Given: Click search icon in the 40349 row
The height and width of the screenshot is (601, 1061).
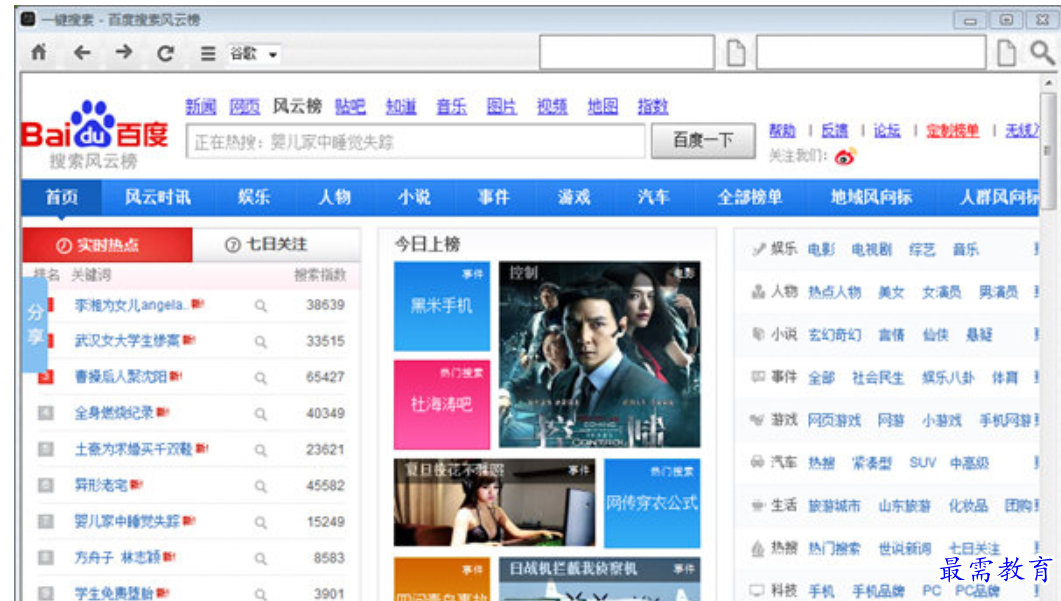Looking at the screenshot, I should pyautogui.click(x=261, y=414).
